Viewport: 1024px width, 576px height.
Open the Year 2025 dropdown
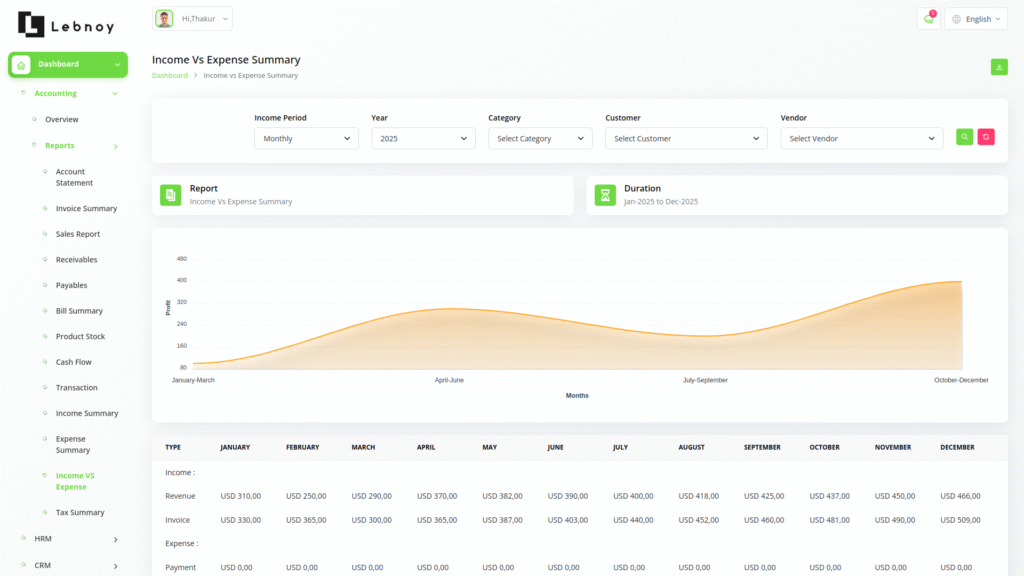[423, 139]
